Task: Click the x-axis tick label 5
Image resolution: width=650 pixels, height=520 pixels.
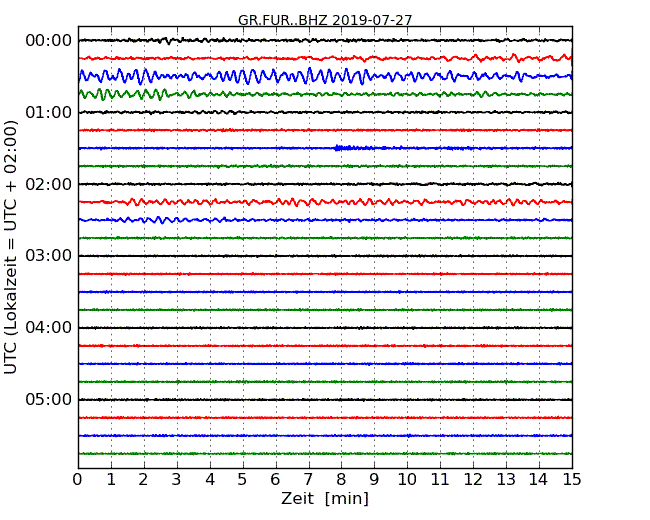Action: coord(243,480)
